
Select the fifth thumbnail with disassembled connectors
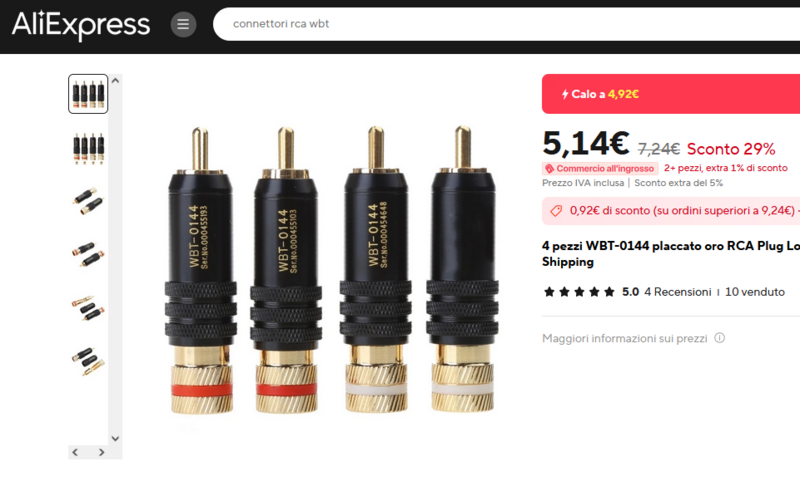click(x=88, y=308)
